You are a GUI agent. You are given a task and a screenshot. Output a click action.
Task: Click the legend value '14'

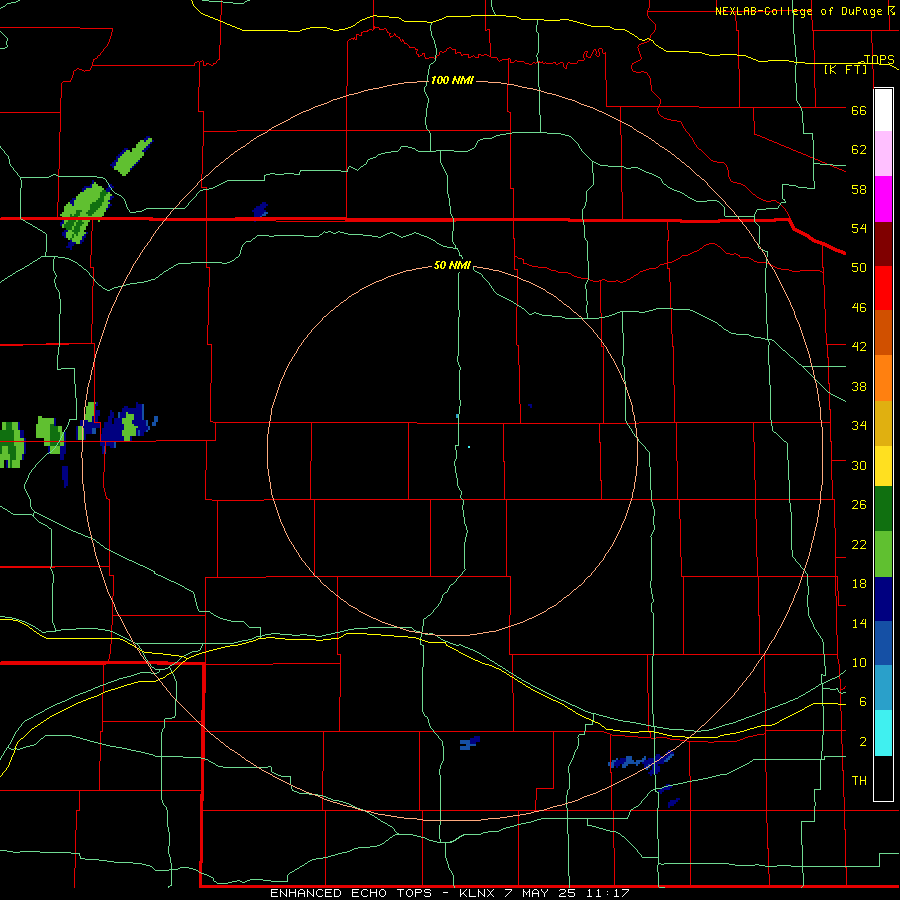[859, 623]
